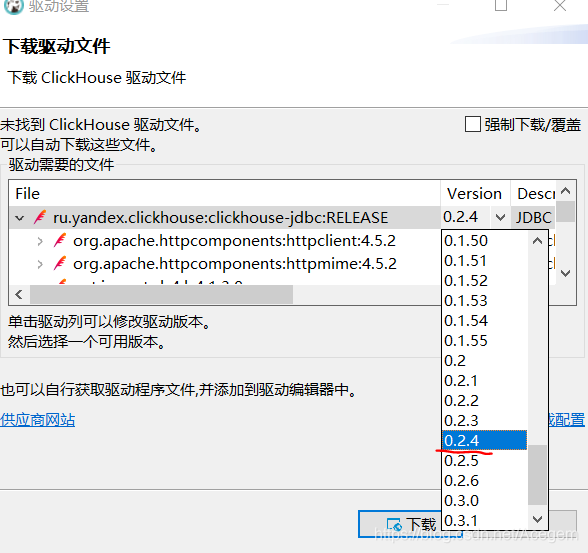Expand the httpmime:4.5.2 dependency row
588x553 pixels.
point(40,264)
